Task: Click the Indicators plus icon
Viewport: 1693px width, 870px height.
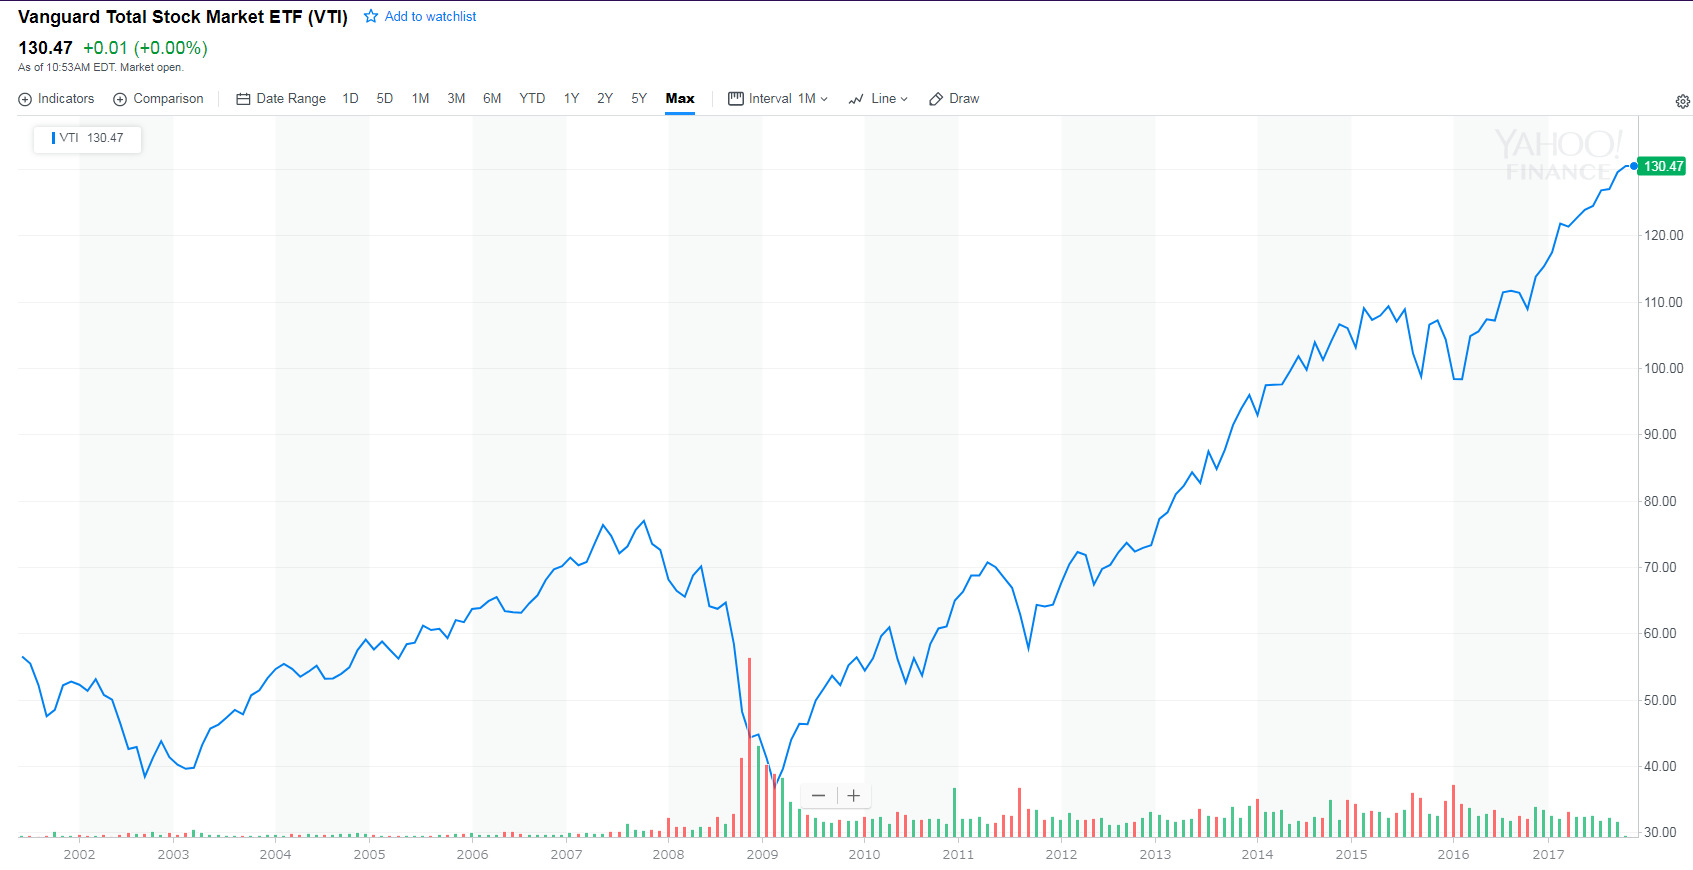Action: [25, 99]
